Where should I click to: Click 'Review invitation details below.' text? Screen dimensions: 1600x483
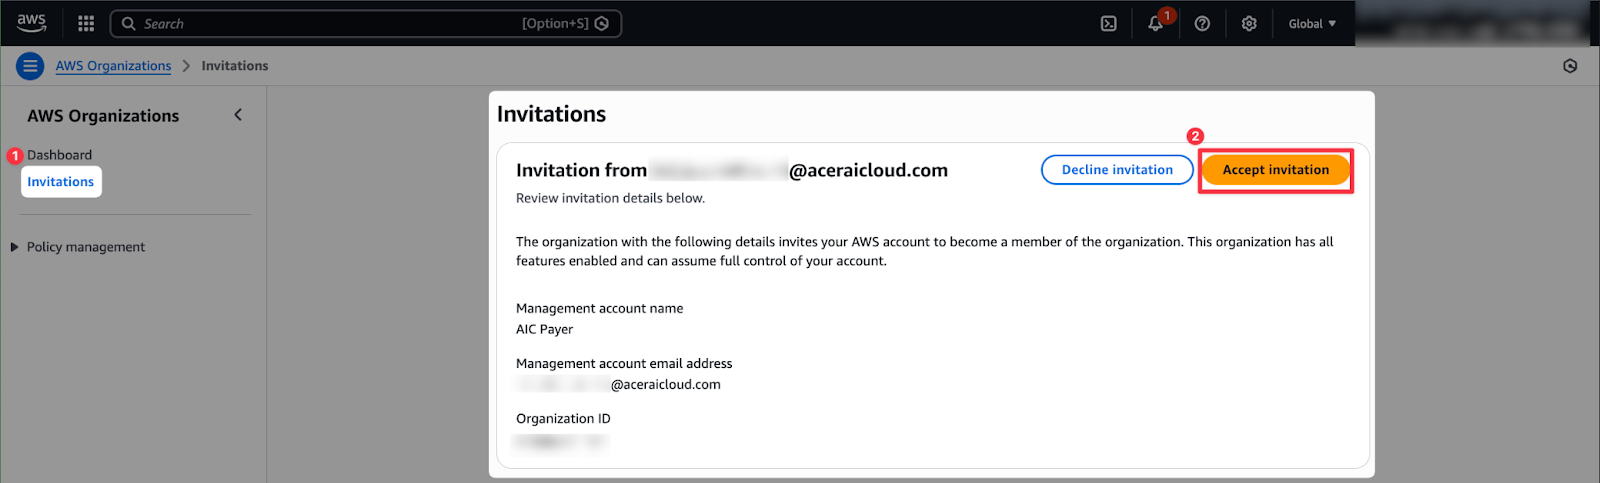click(610, 198)
